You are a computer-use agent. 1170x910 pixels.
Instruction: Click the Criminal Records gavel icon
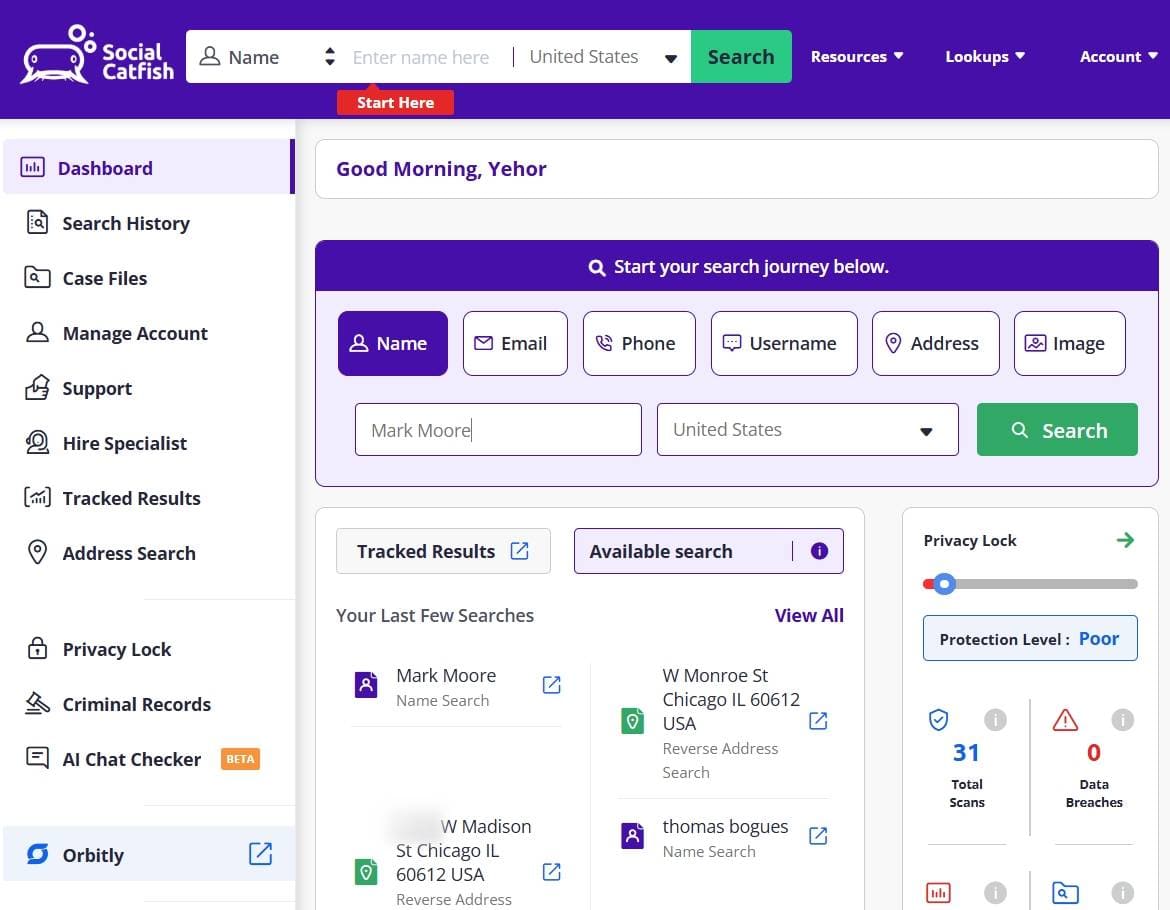pyautogui.click(x=37, y=703)
